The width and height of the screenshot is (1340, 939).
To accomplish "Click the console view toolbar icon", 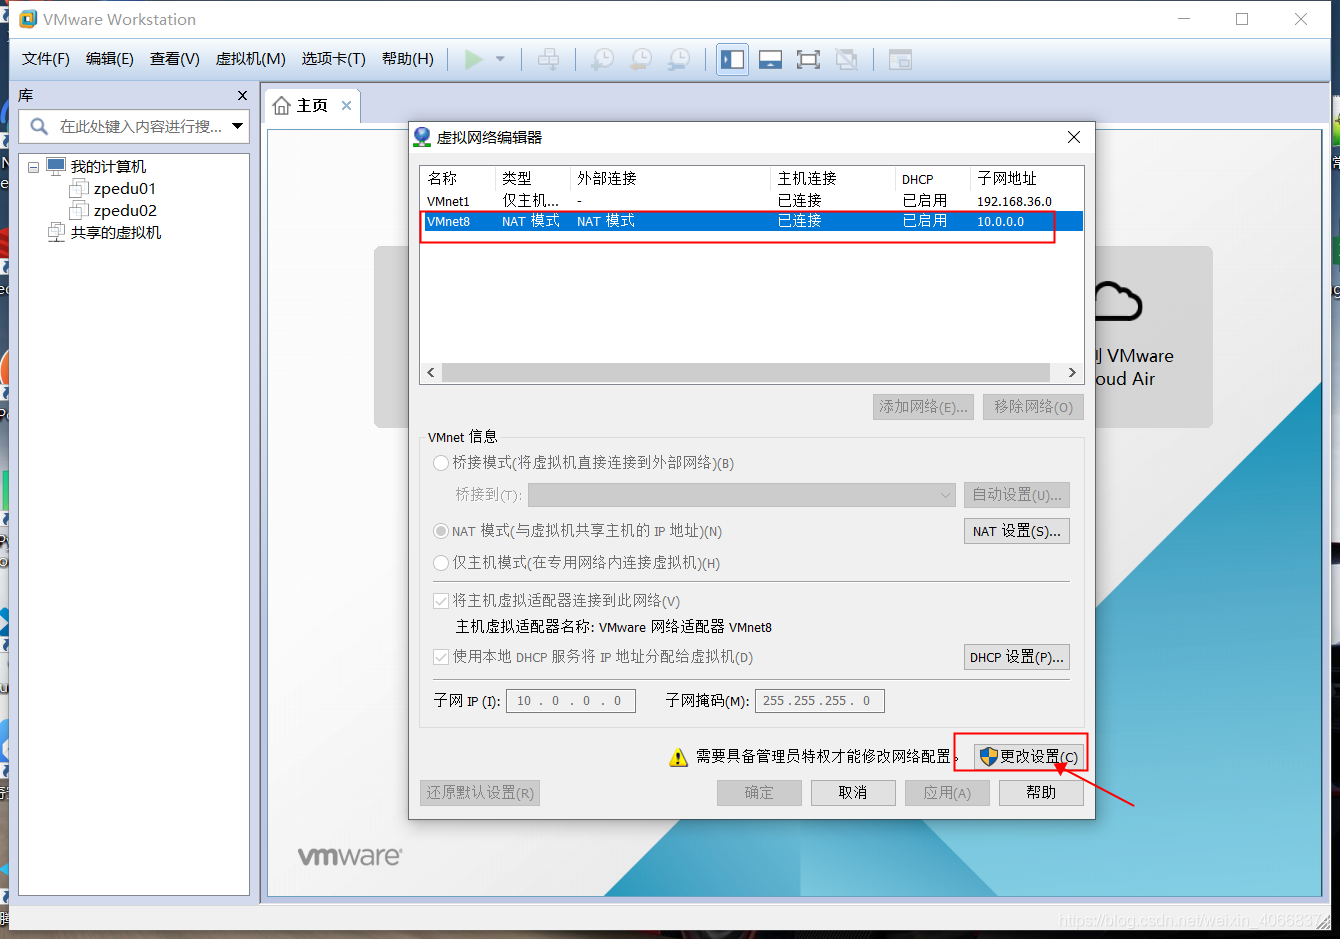I will click(900, 60).
